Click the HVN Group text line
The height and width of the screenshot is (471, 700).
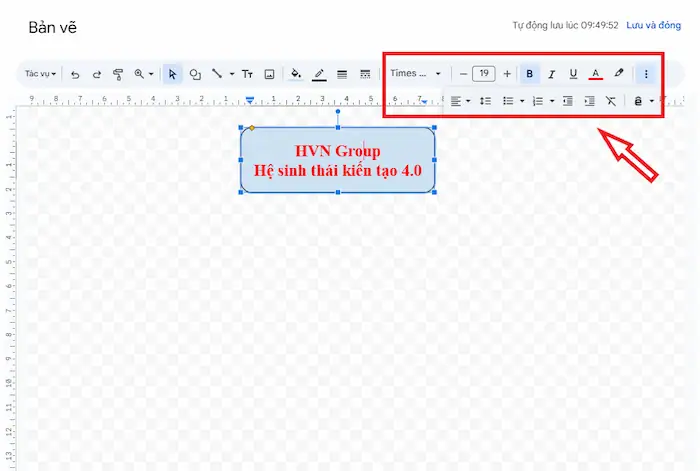click(338, 151)
